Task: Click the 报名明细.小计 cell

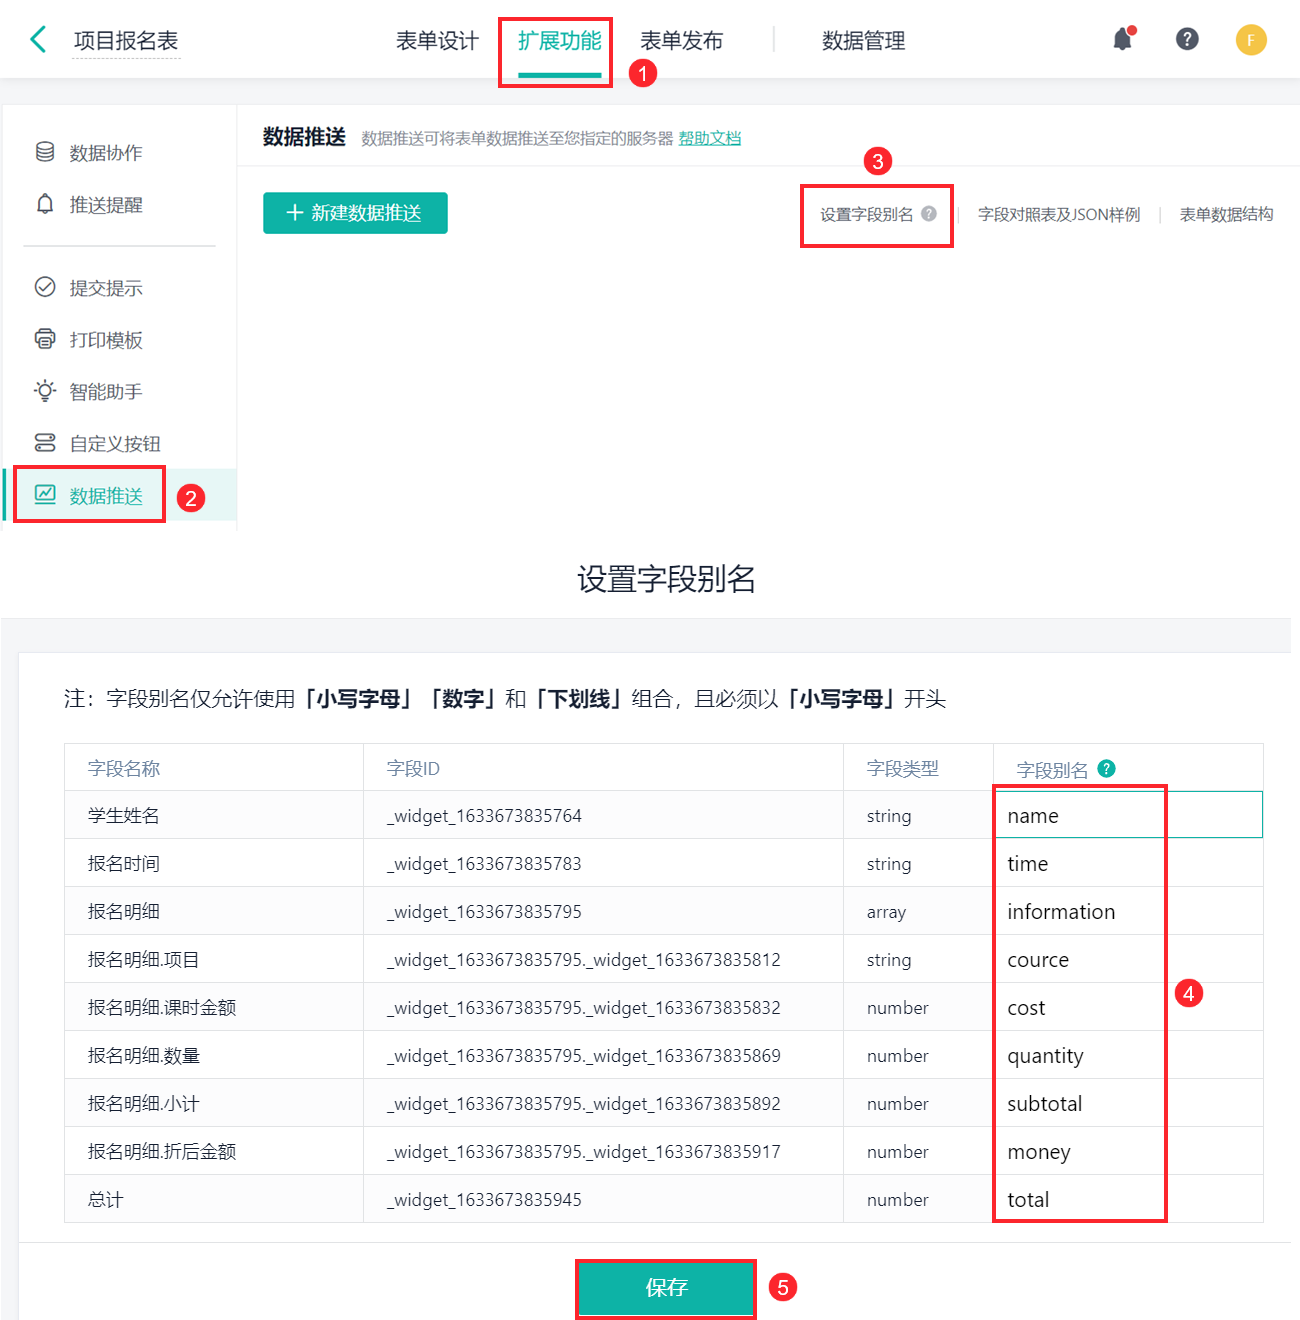Action: pyautogui.click(x=214, y=1103)
